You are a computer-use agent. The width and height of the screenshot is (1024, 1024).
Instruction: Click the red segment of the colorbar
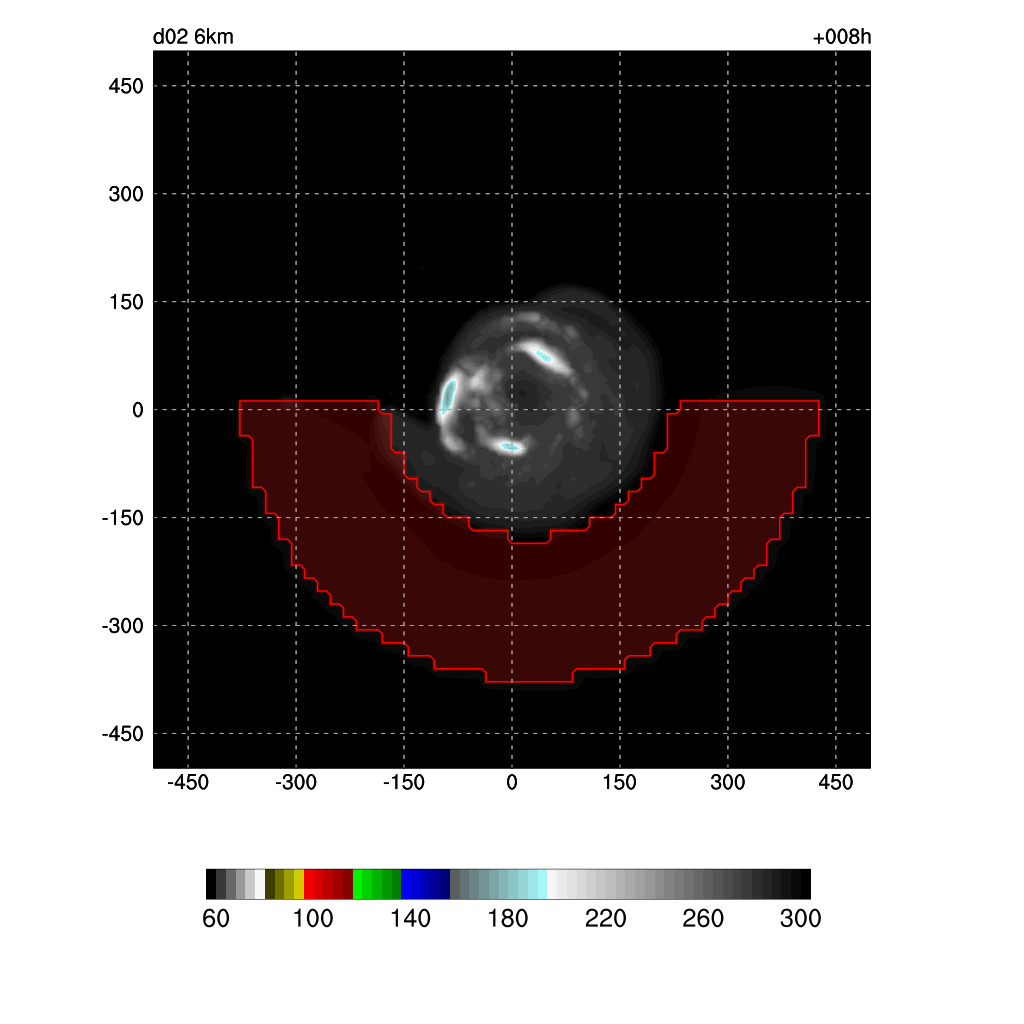point(328,884)
